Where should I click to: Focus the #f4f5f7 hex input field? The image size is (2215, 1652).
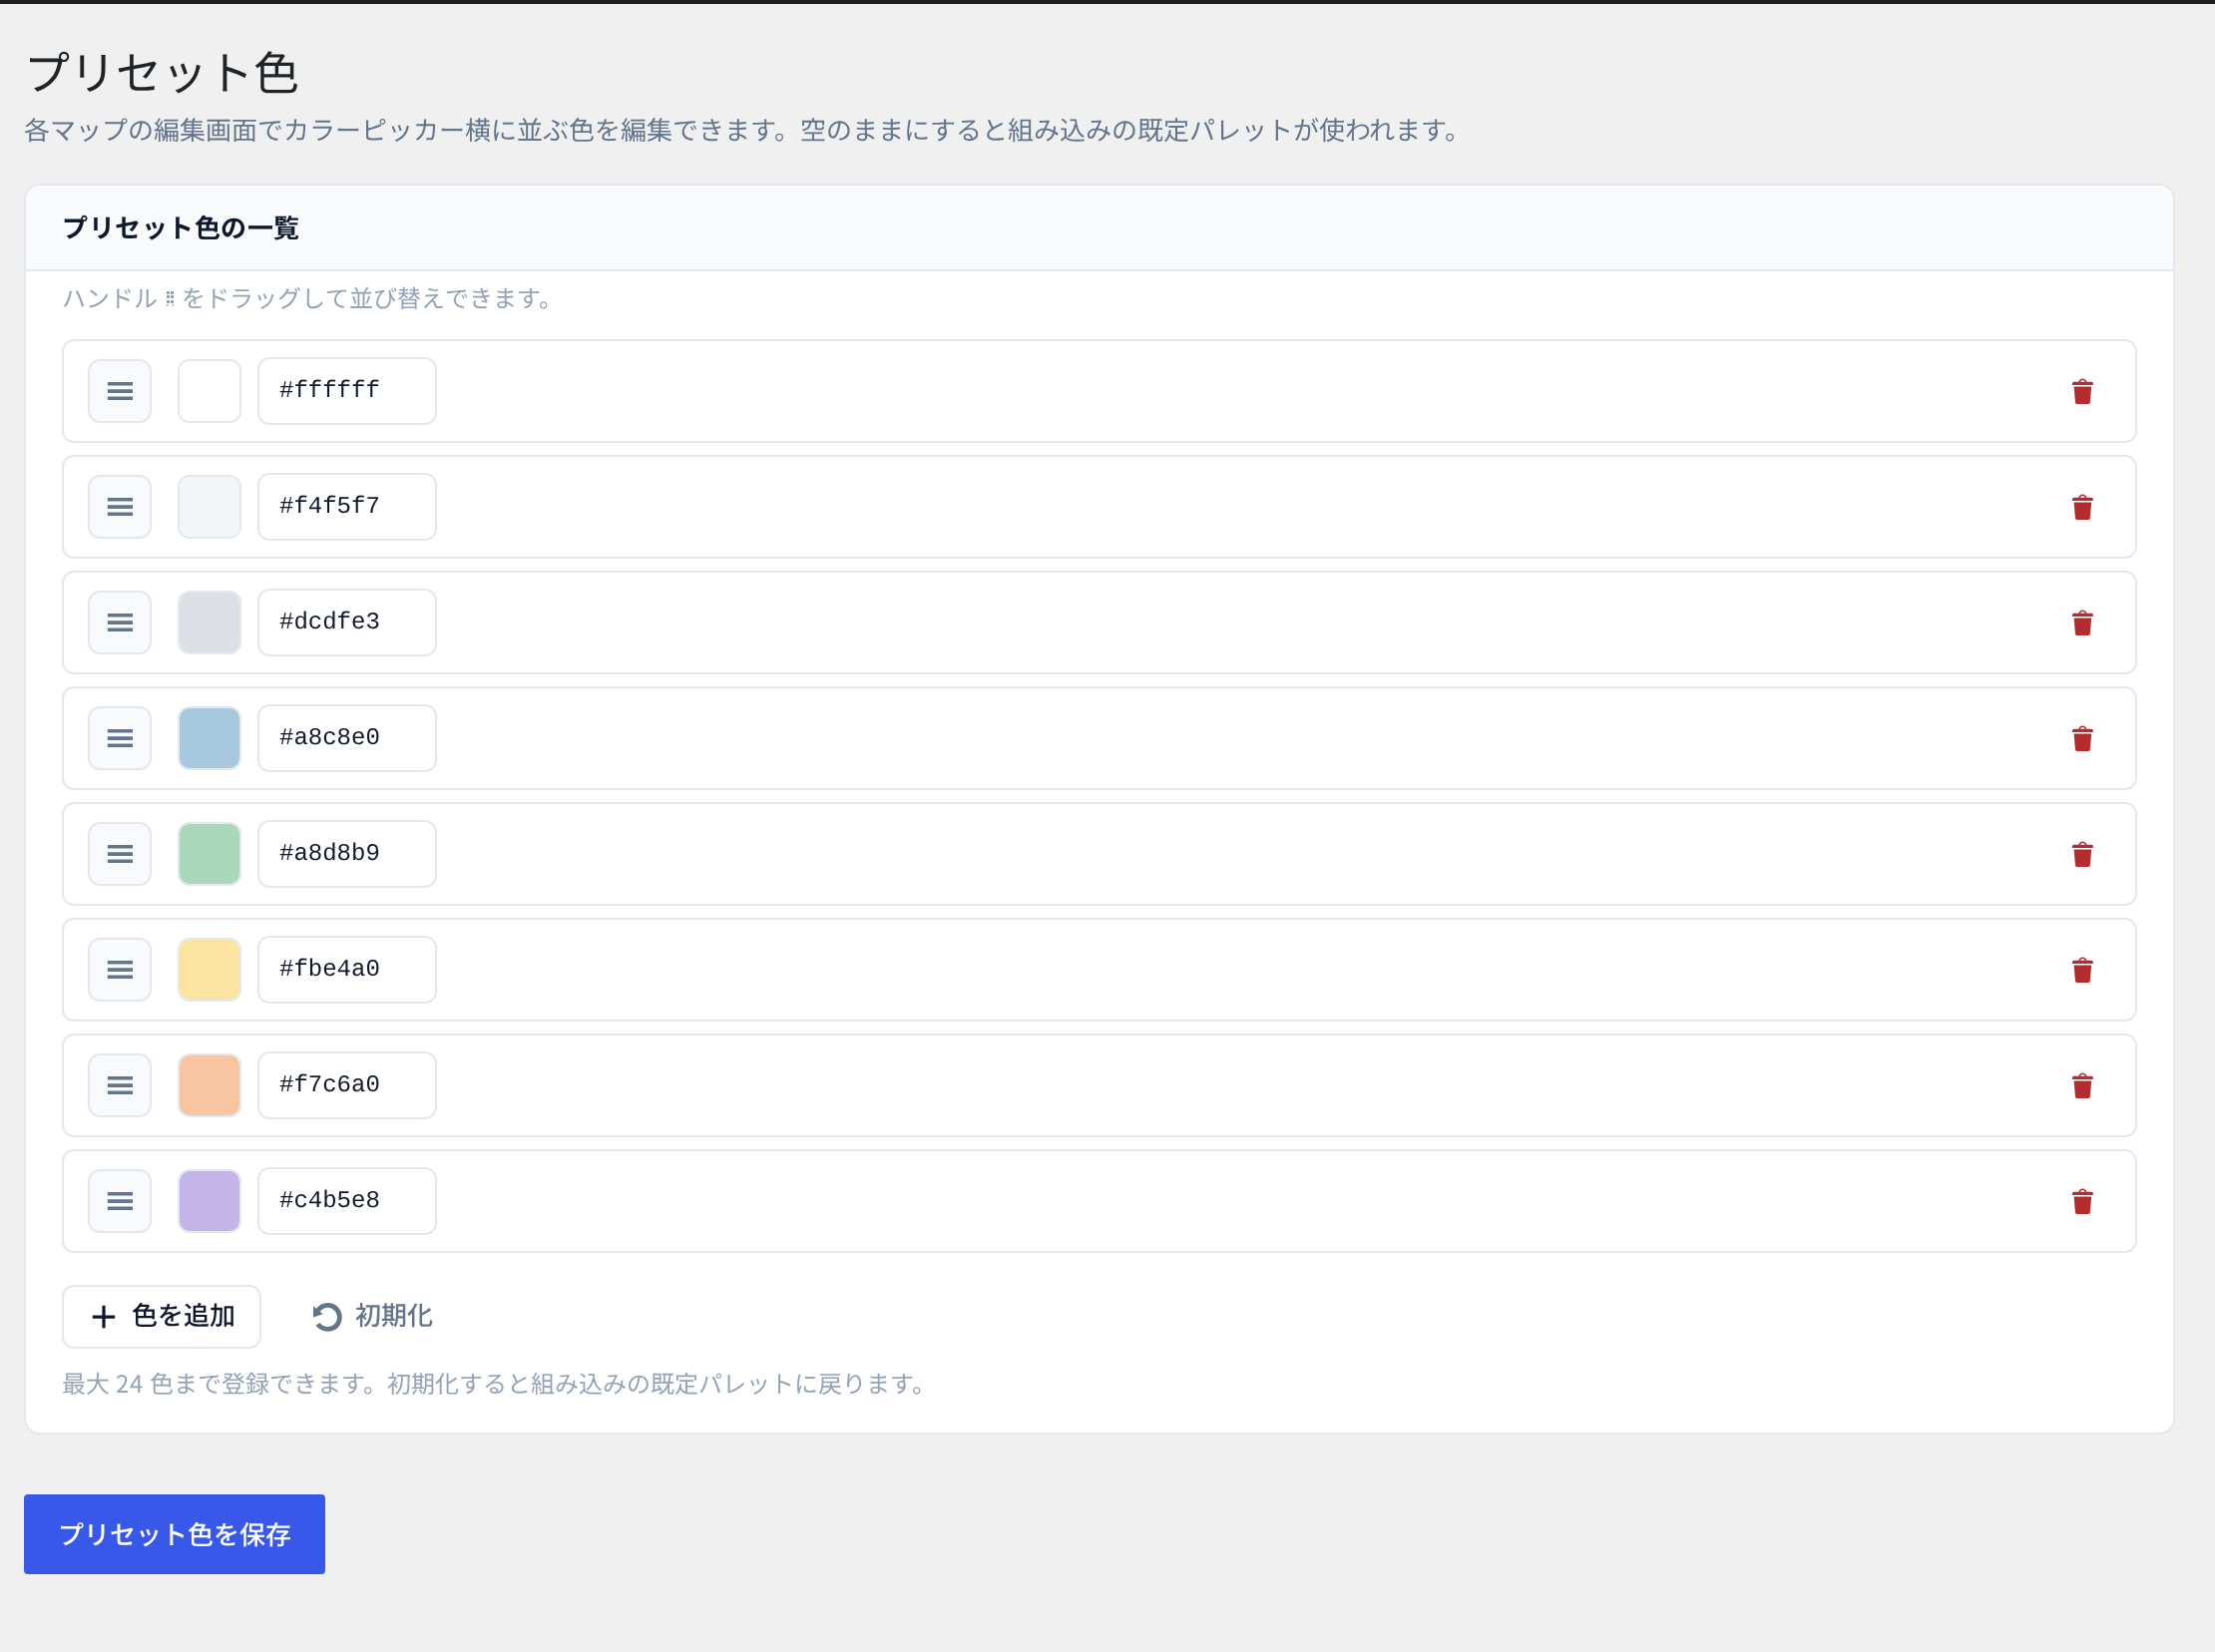(x=347, y=507)
